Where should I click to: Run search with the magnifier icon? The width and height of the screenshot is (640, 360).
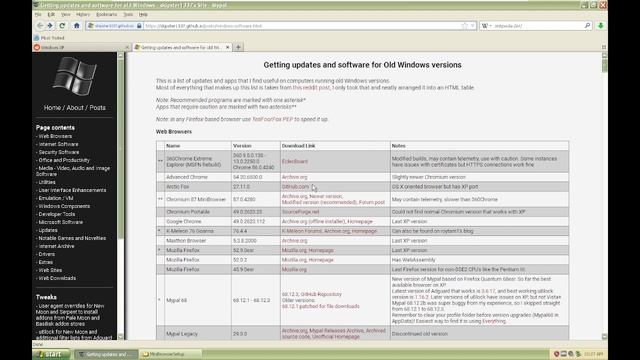pyautogui.click(x=587, y=26)
